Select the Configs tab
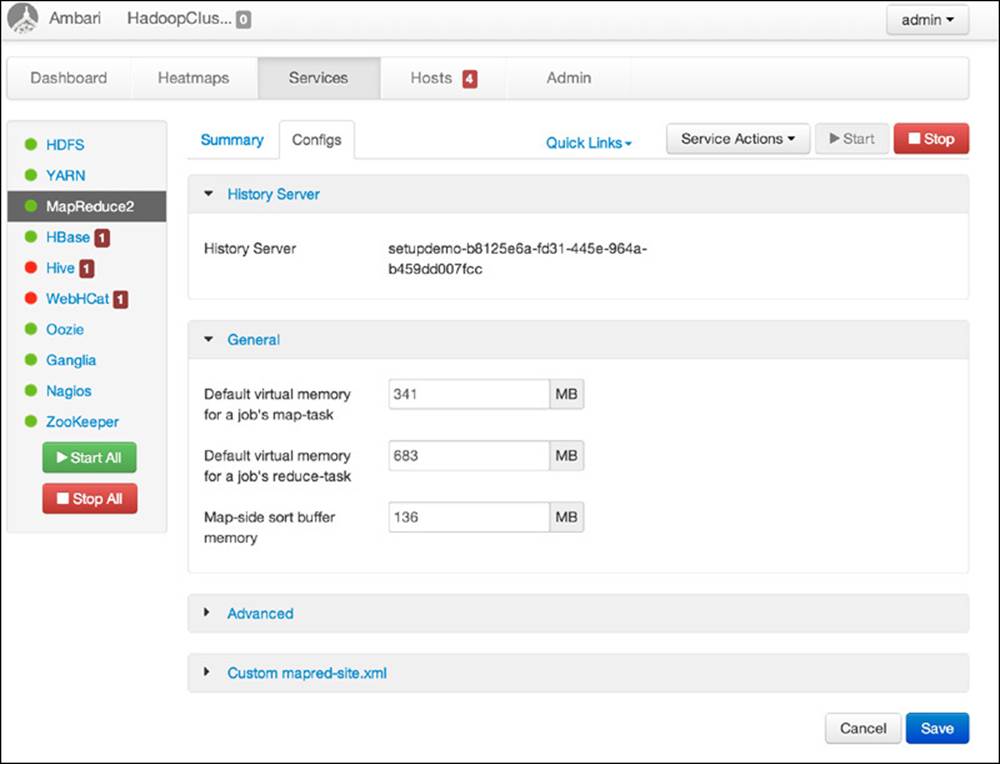 [x=317, y=140]
